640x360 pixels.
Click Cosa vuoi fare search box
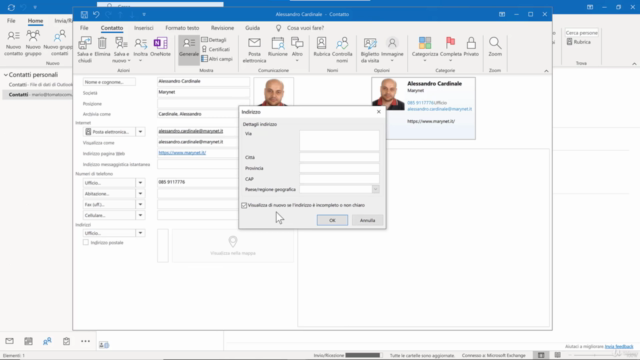click(305, 28)
